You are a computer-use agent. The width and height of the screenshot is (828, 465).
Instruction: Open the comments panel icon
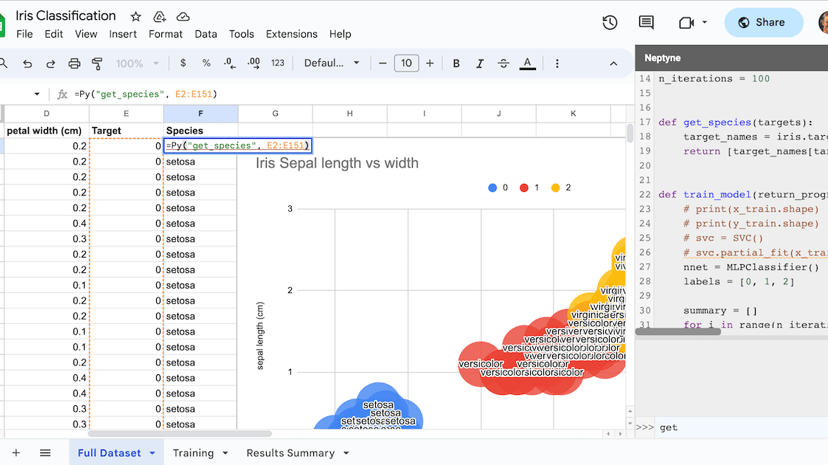coord(646,23)
